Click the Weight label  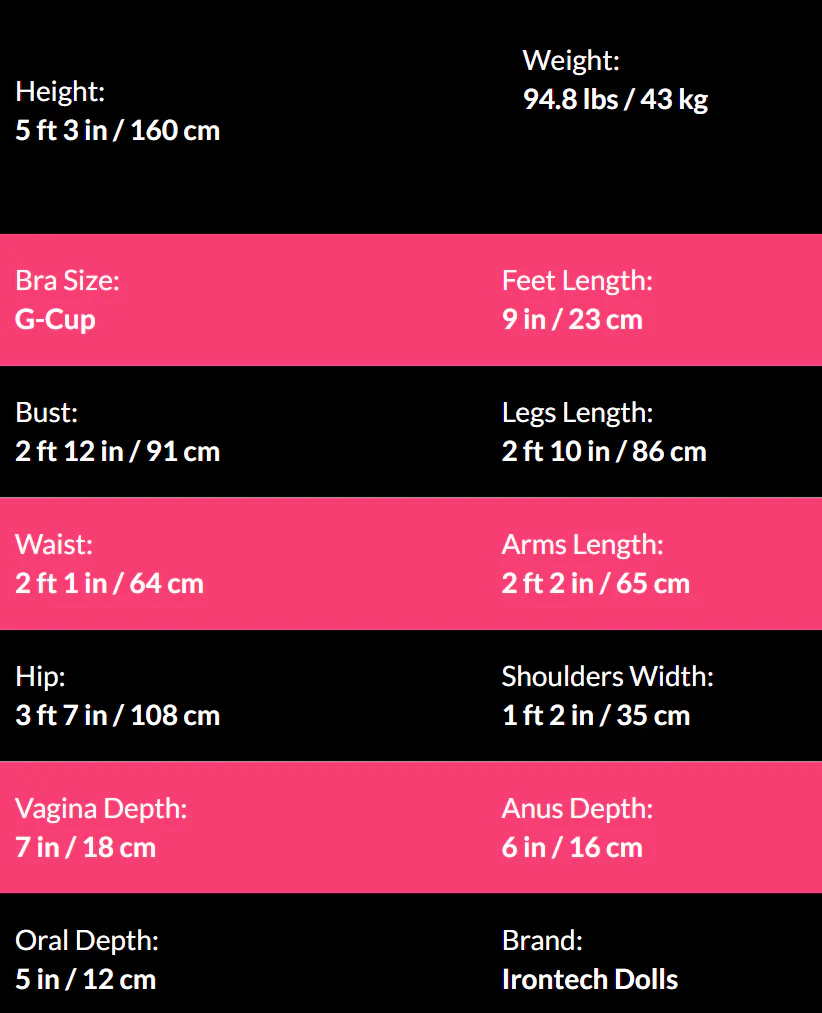coord(571,61)
